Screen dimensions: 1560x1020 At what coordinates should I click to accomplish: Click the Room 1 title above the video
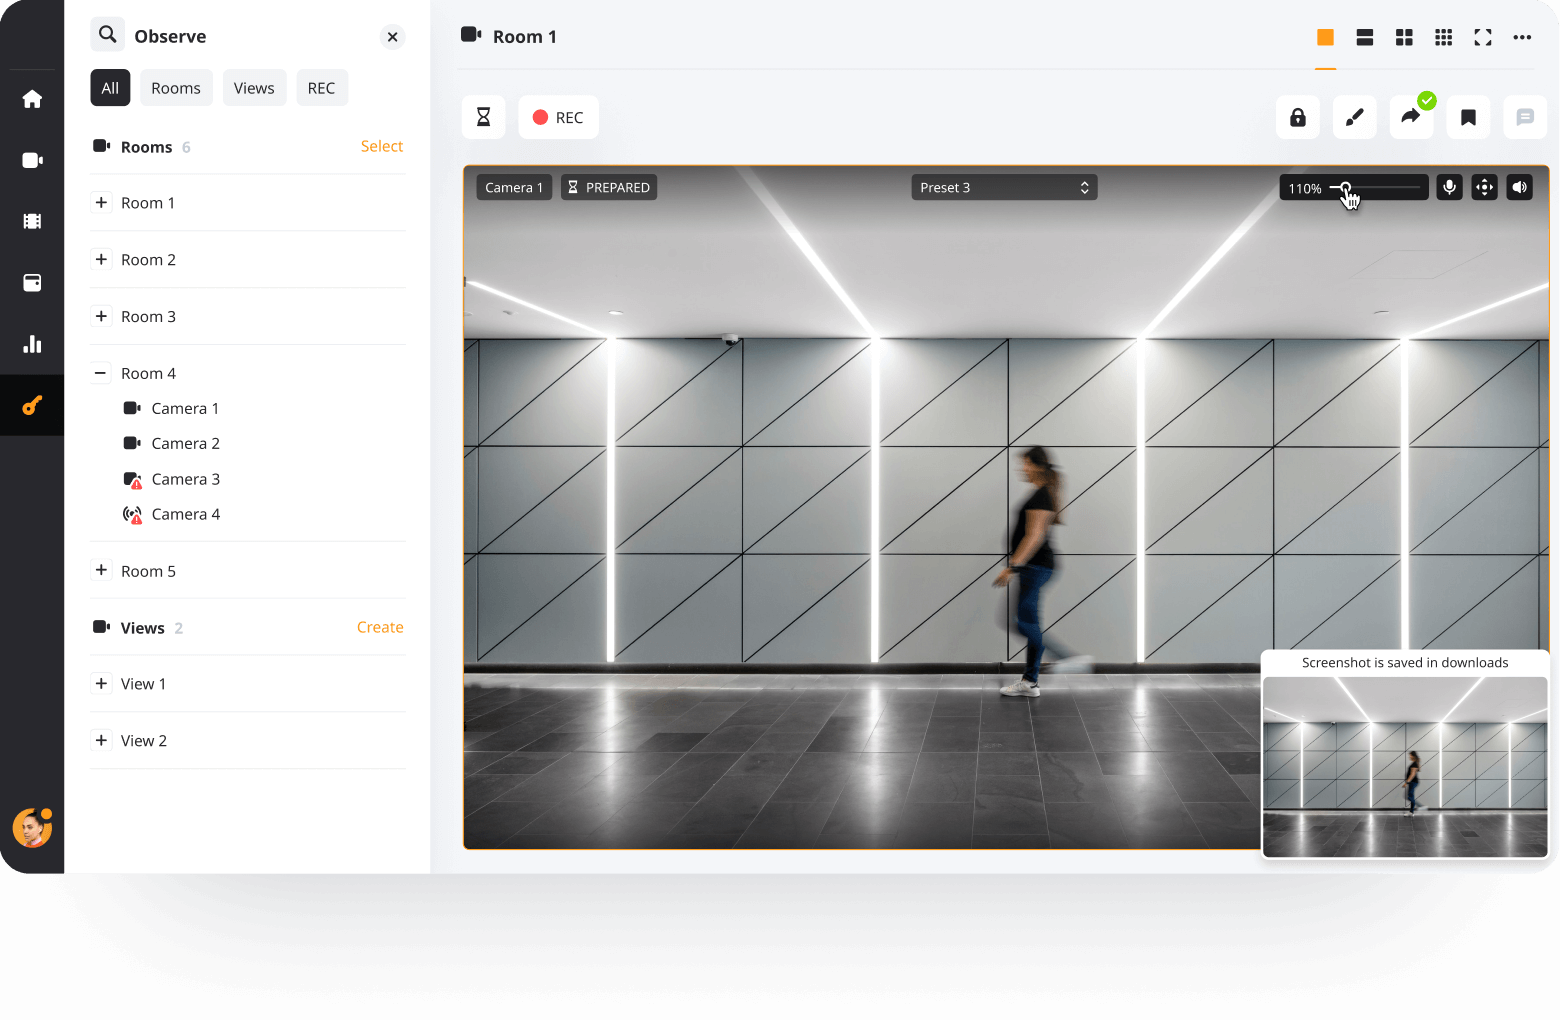(525, 37)
